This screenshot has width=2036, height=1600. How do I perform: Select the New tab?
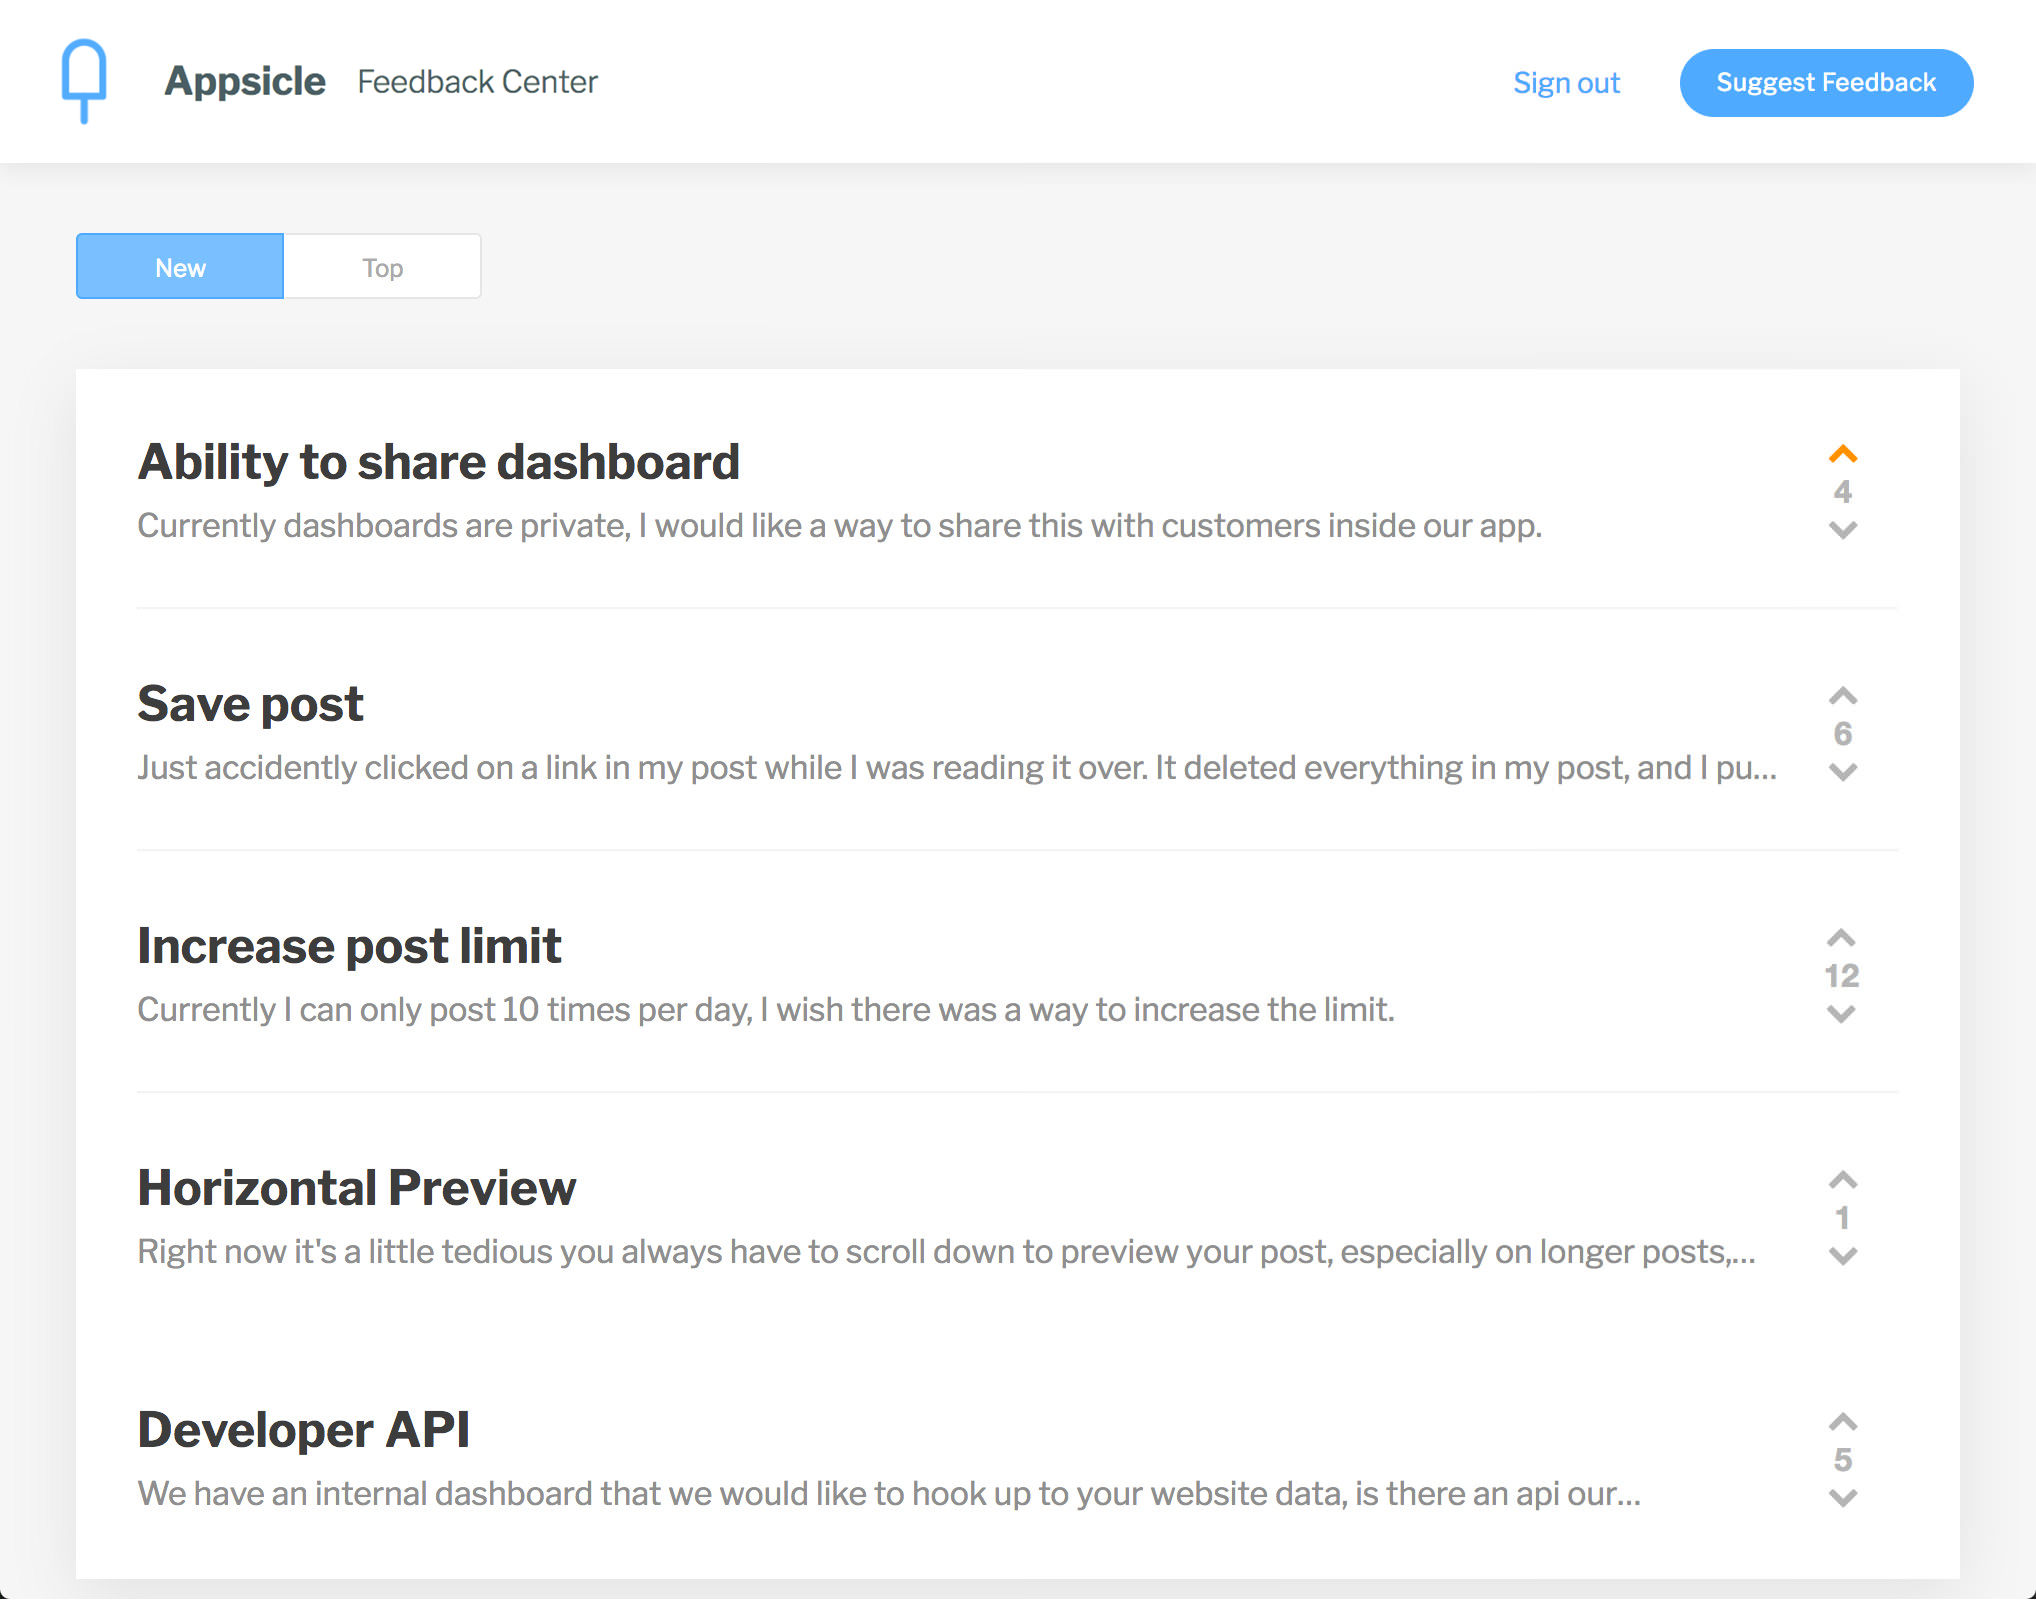point(179,266)
